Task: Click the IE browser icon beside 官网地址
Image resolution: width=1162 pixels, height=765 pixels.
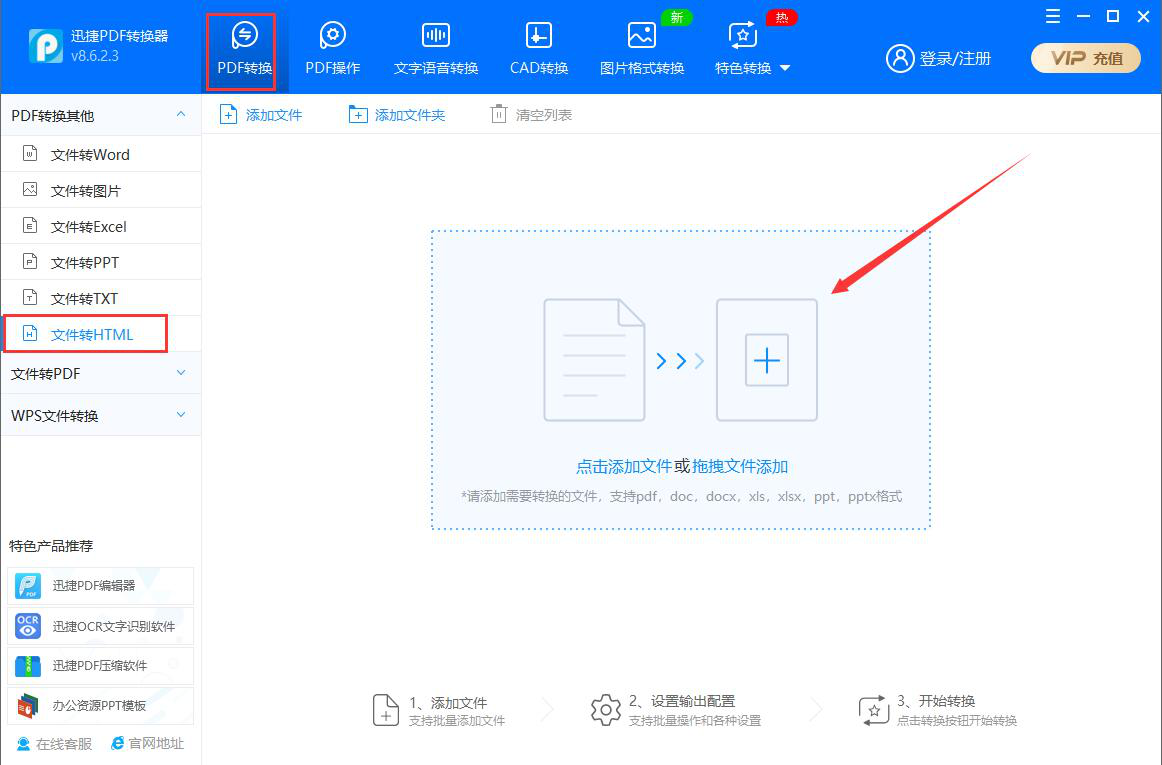Action: click(x=117, y=744)
